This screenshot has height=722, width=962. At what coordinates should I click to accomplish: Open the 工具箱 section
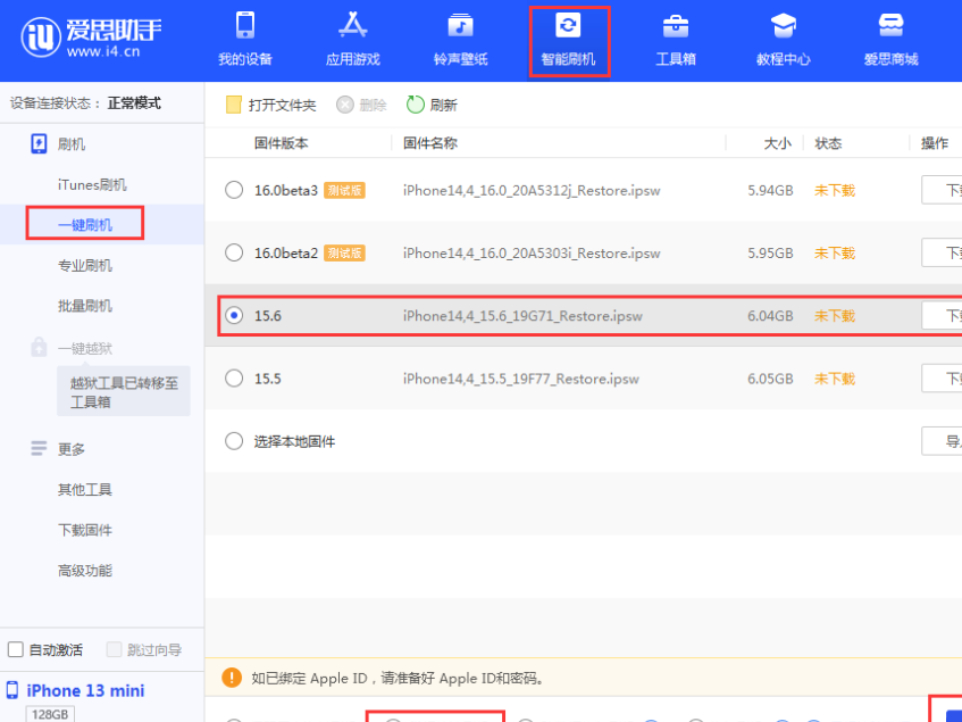675,40
